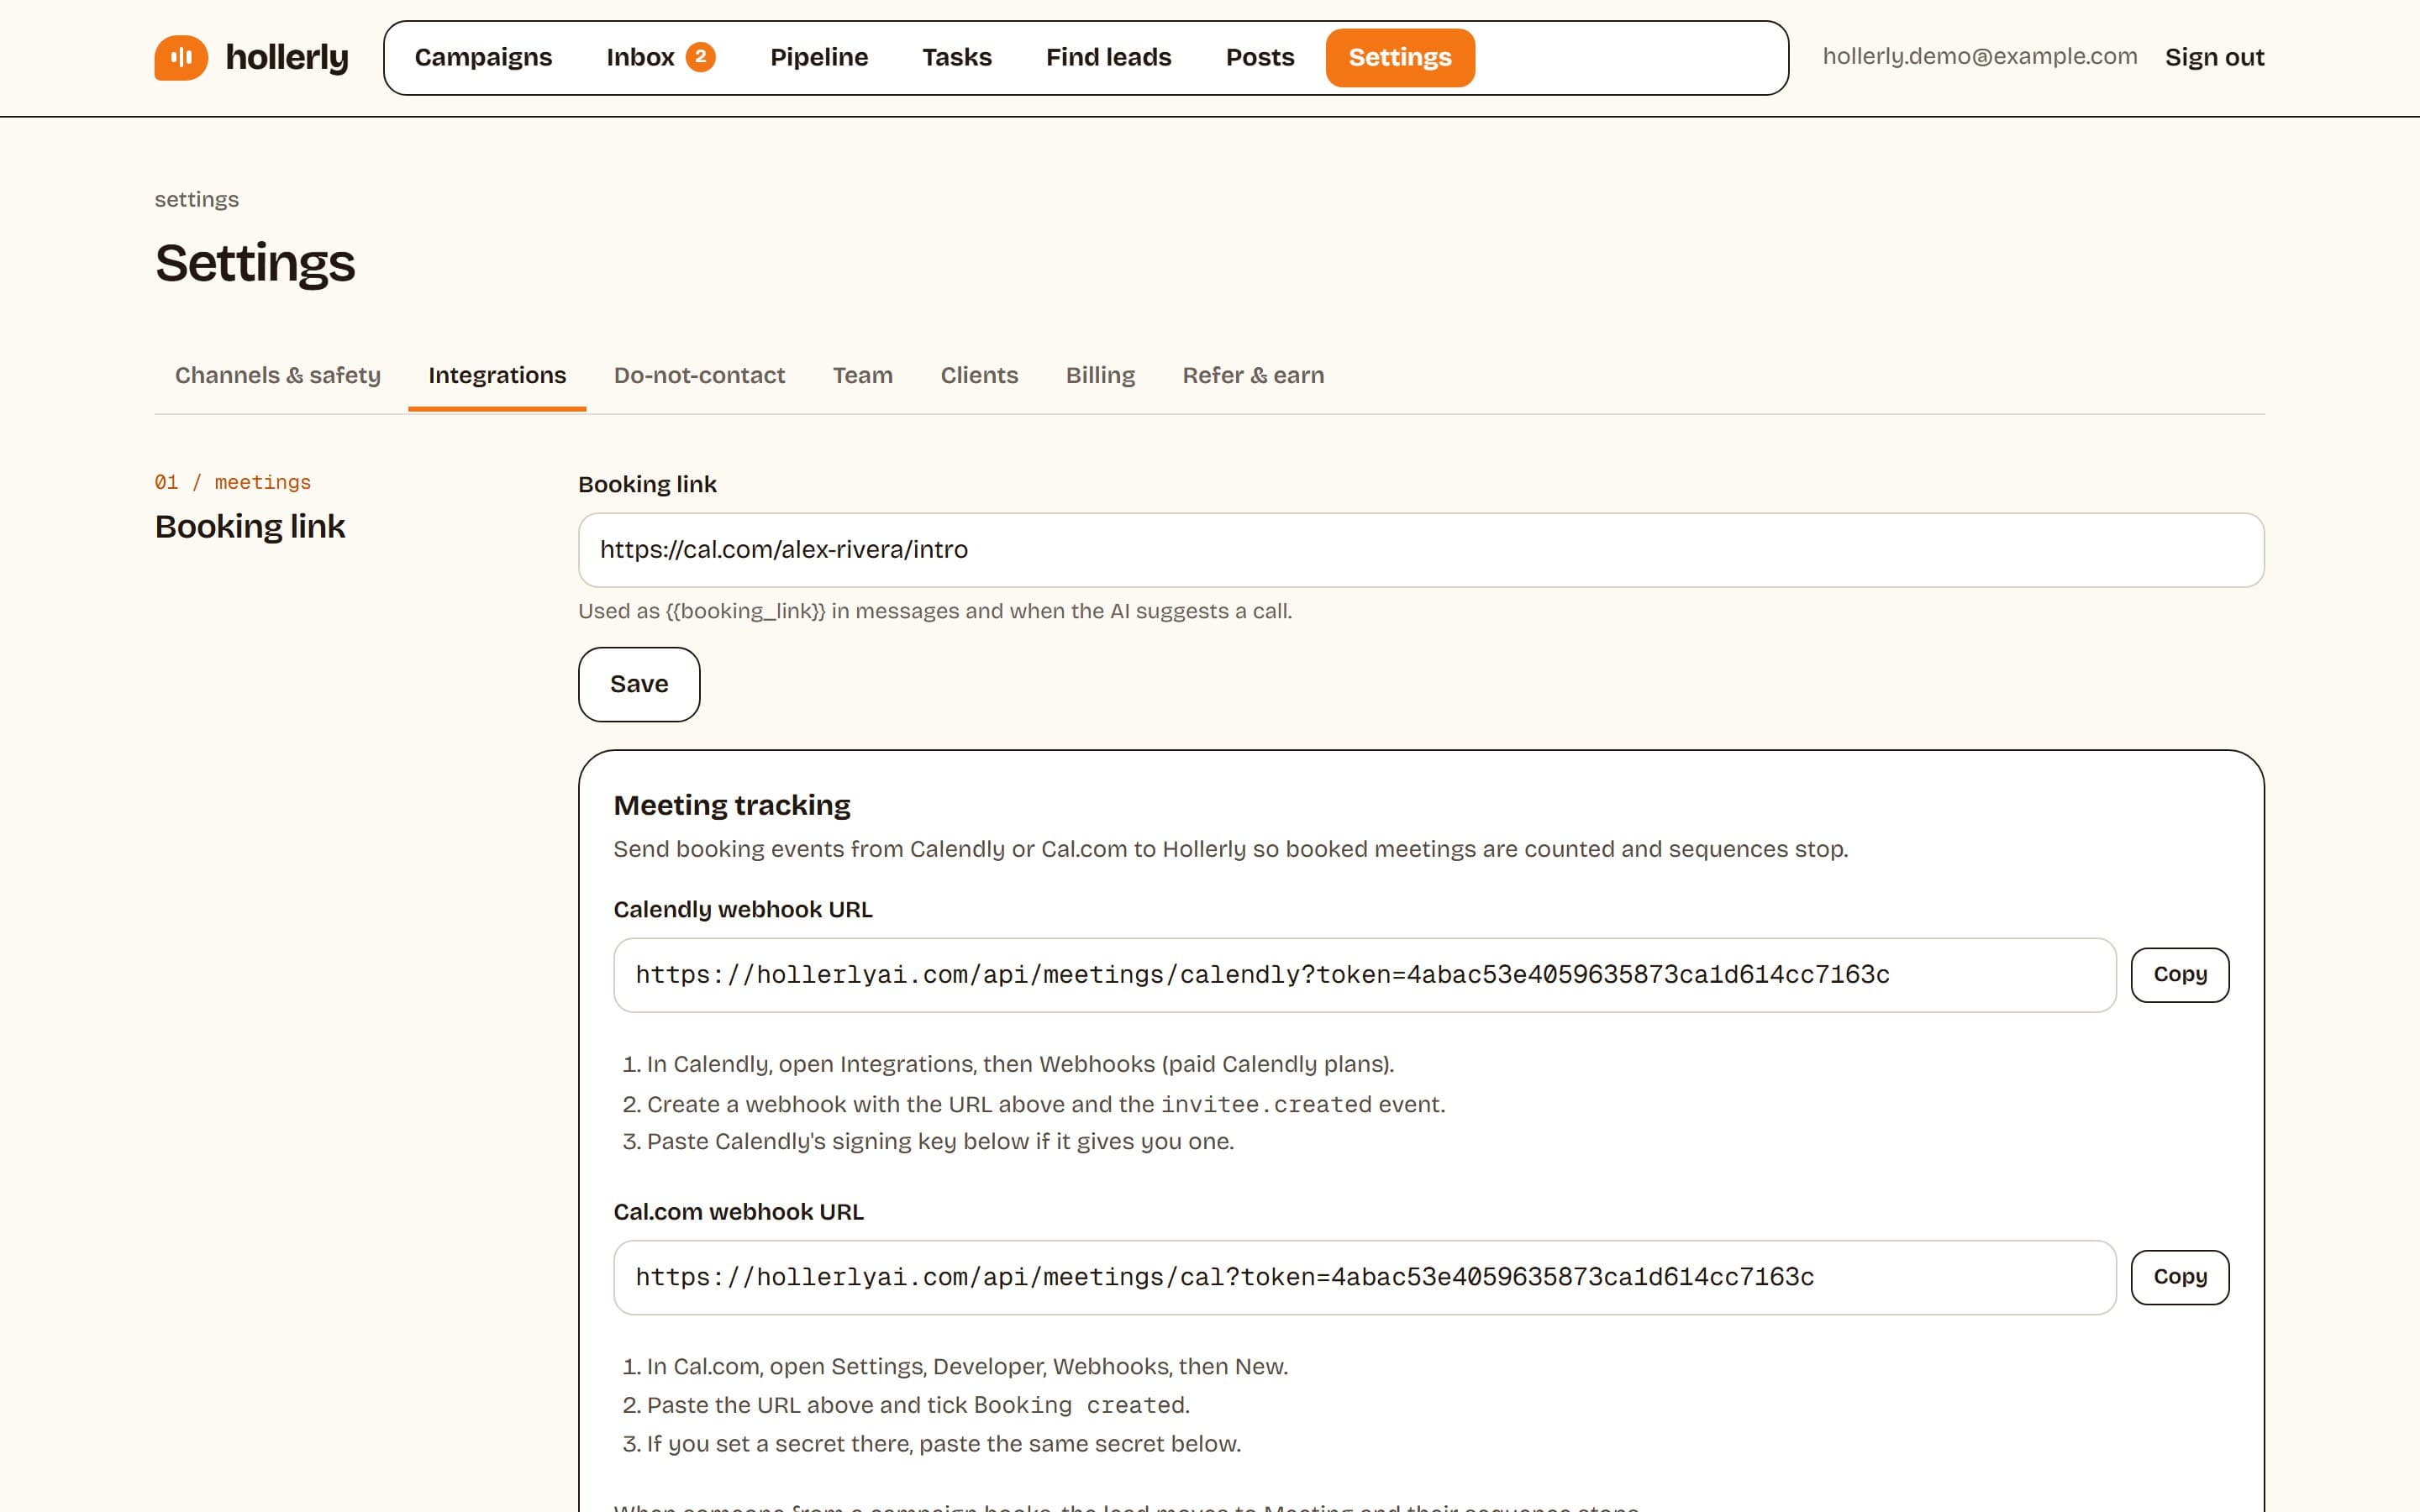Click the orange hollerly logo icon
The width and height of the screenshot is (2420, 1512).
coord(181,57)
